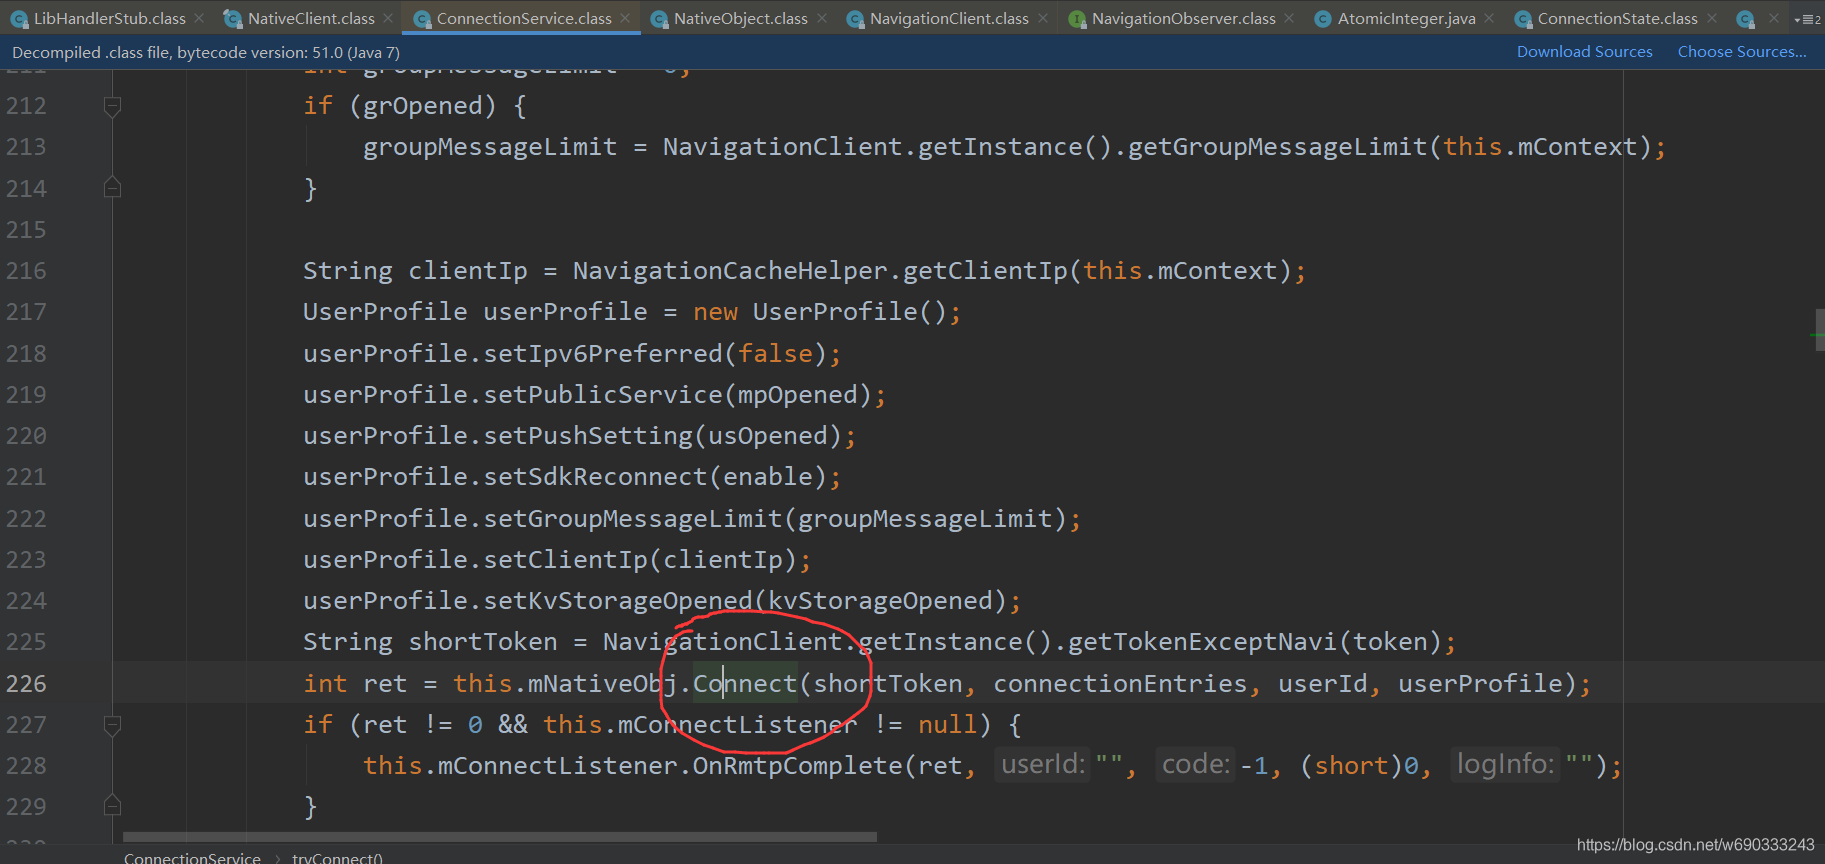The width and height of the screenshot is (1825, 864).
Task: Click setSdkReconnect on line 221
Action: point(595,477)
